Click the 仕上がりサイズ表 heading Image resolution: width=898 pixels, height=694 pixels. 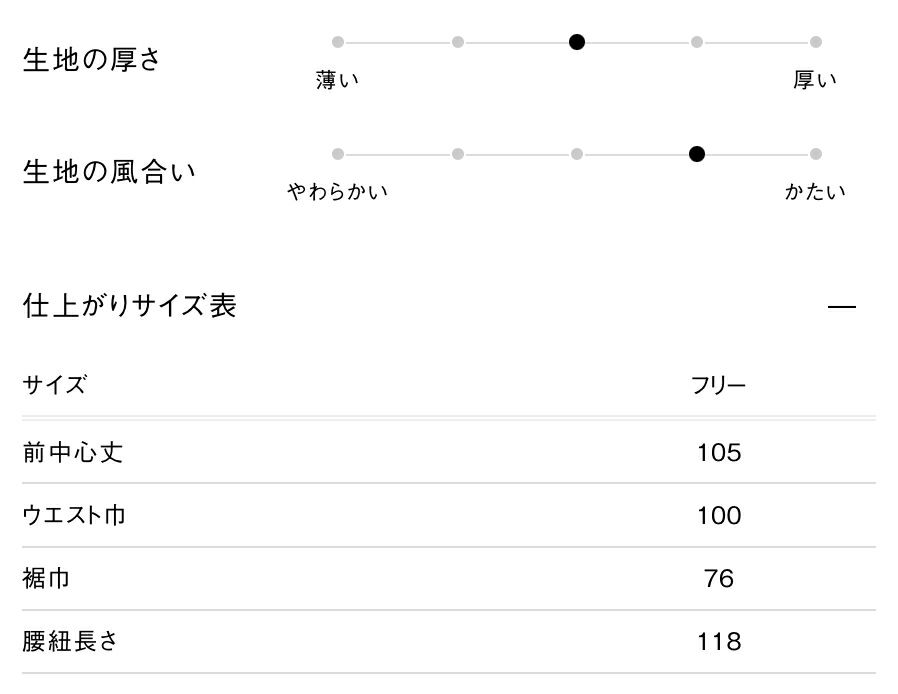[129, 306]
